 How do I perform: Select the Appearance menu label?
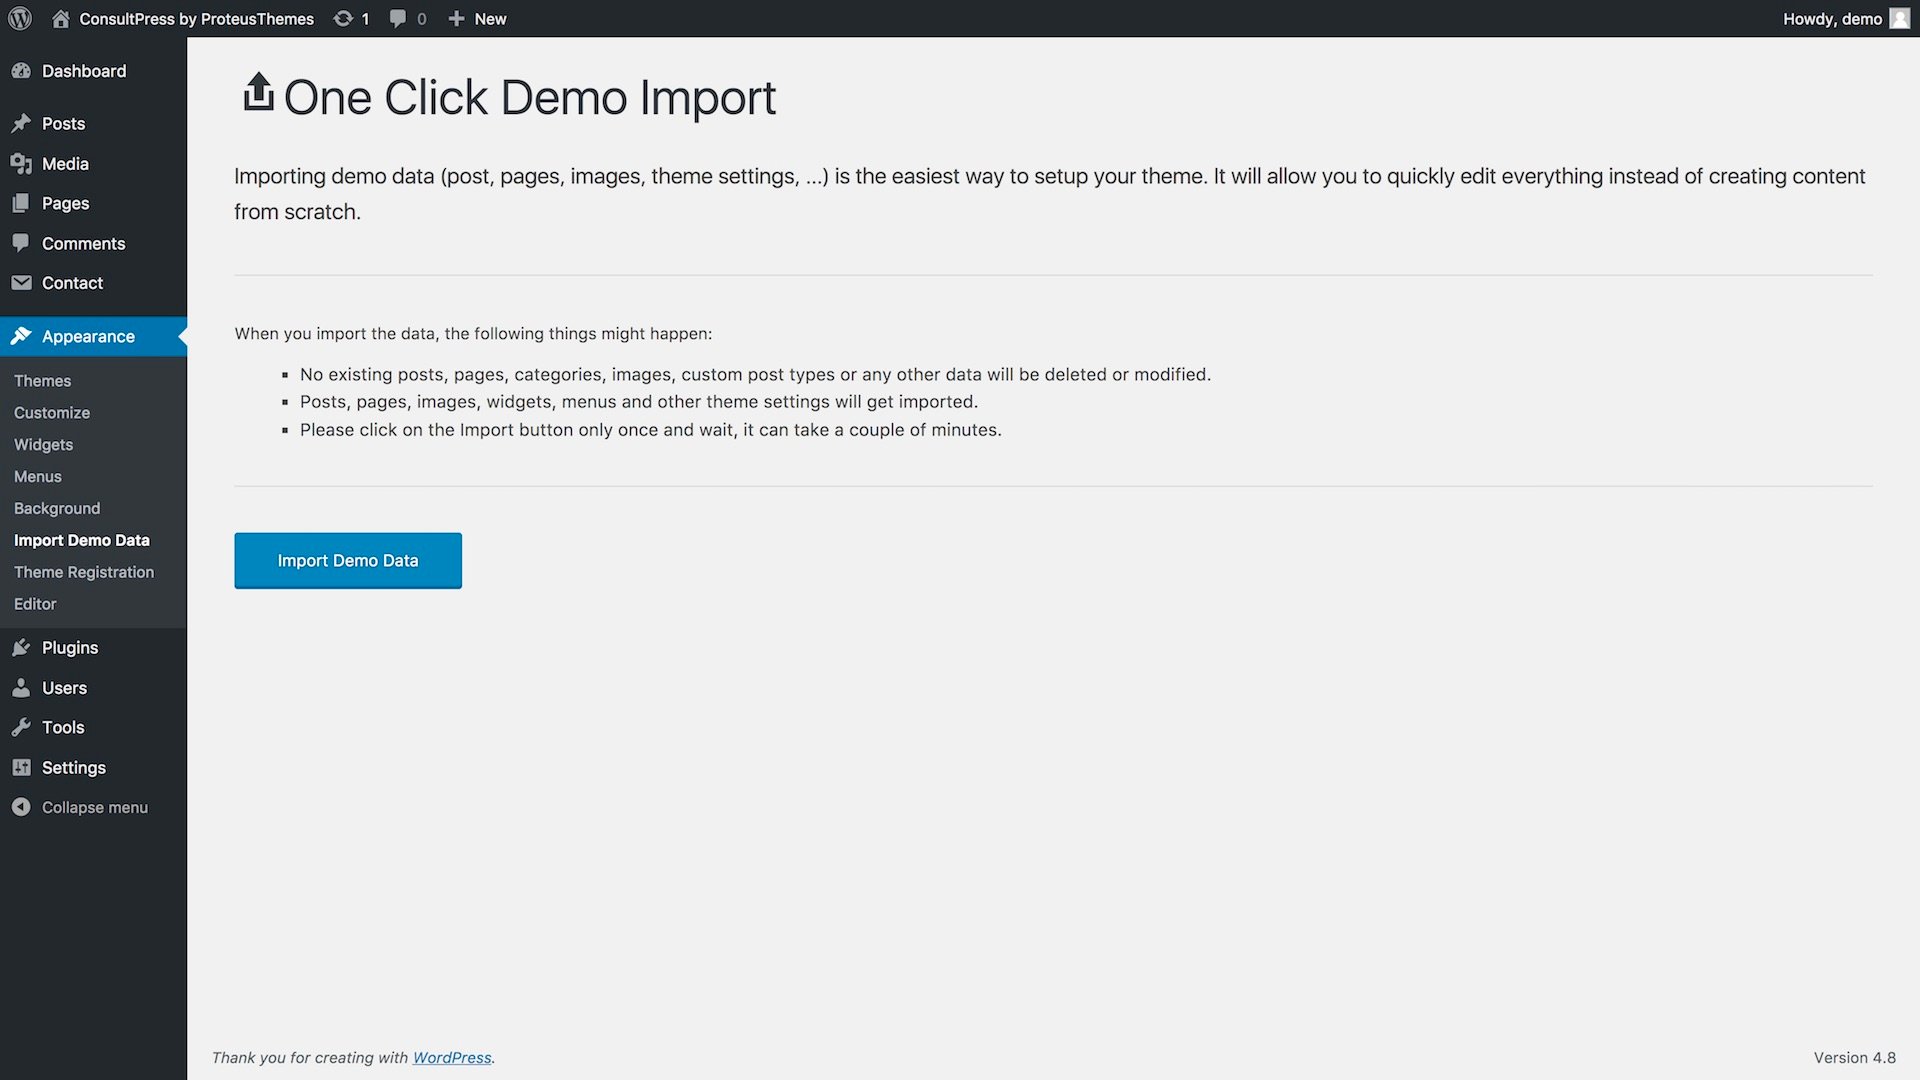click(x=88, y=337)
